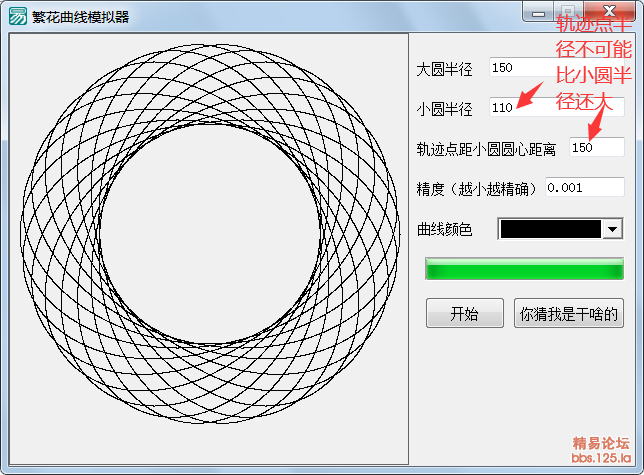Click the 小圆半径 label
This screenshot has height=475, width=644.
(x=444, y=109)
